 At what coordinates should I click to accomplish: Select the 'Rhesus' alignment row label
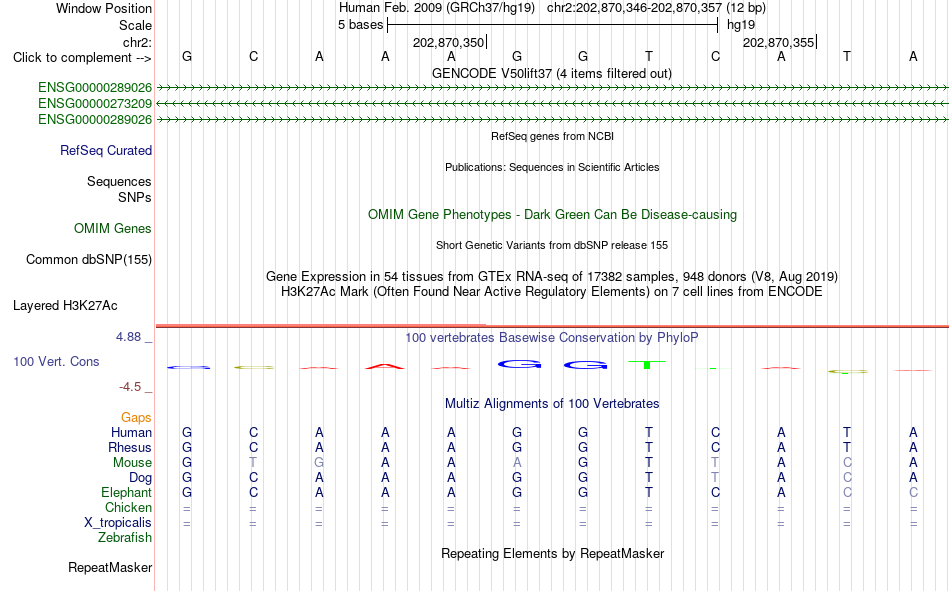pyautogui.click(x=130, y=448)
